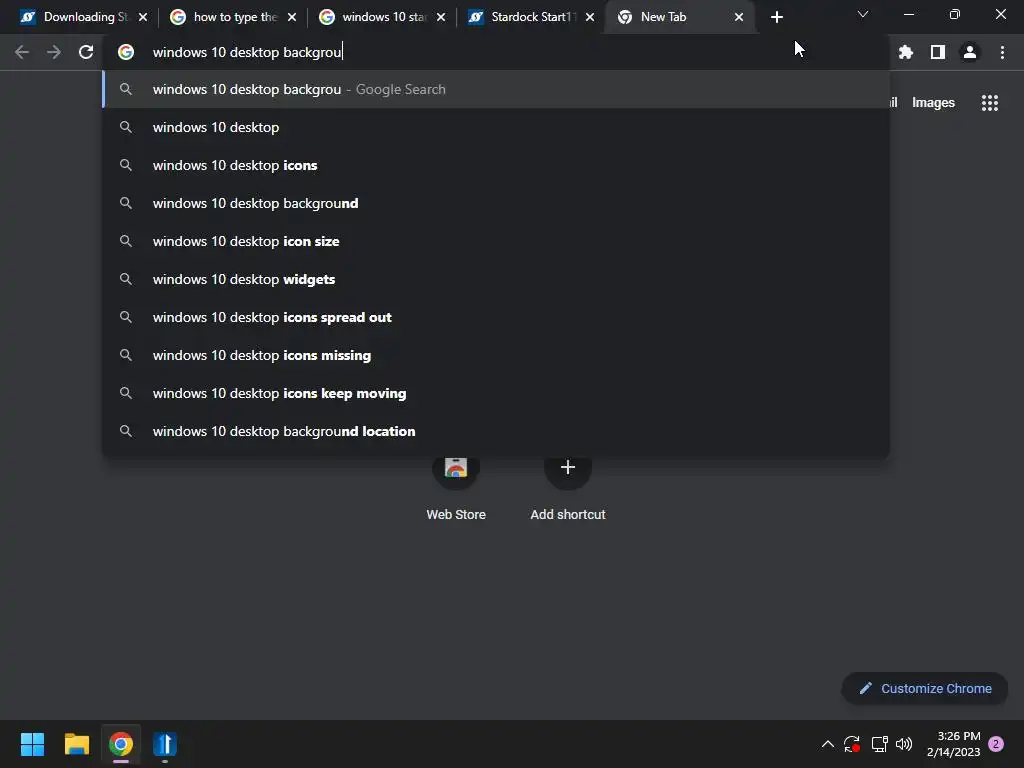Reload the page with refresh icon
Viewport: 1024px width, 768px height.
[86, 52]
